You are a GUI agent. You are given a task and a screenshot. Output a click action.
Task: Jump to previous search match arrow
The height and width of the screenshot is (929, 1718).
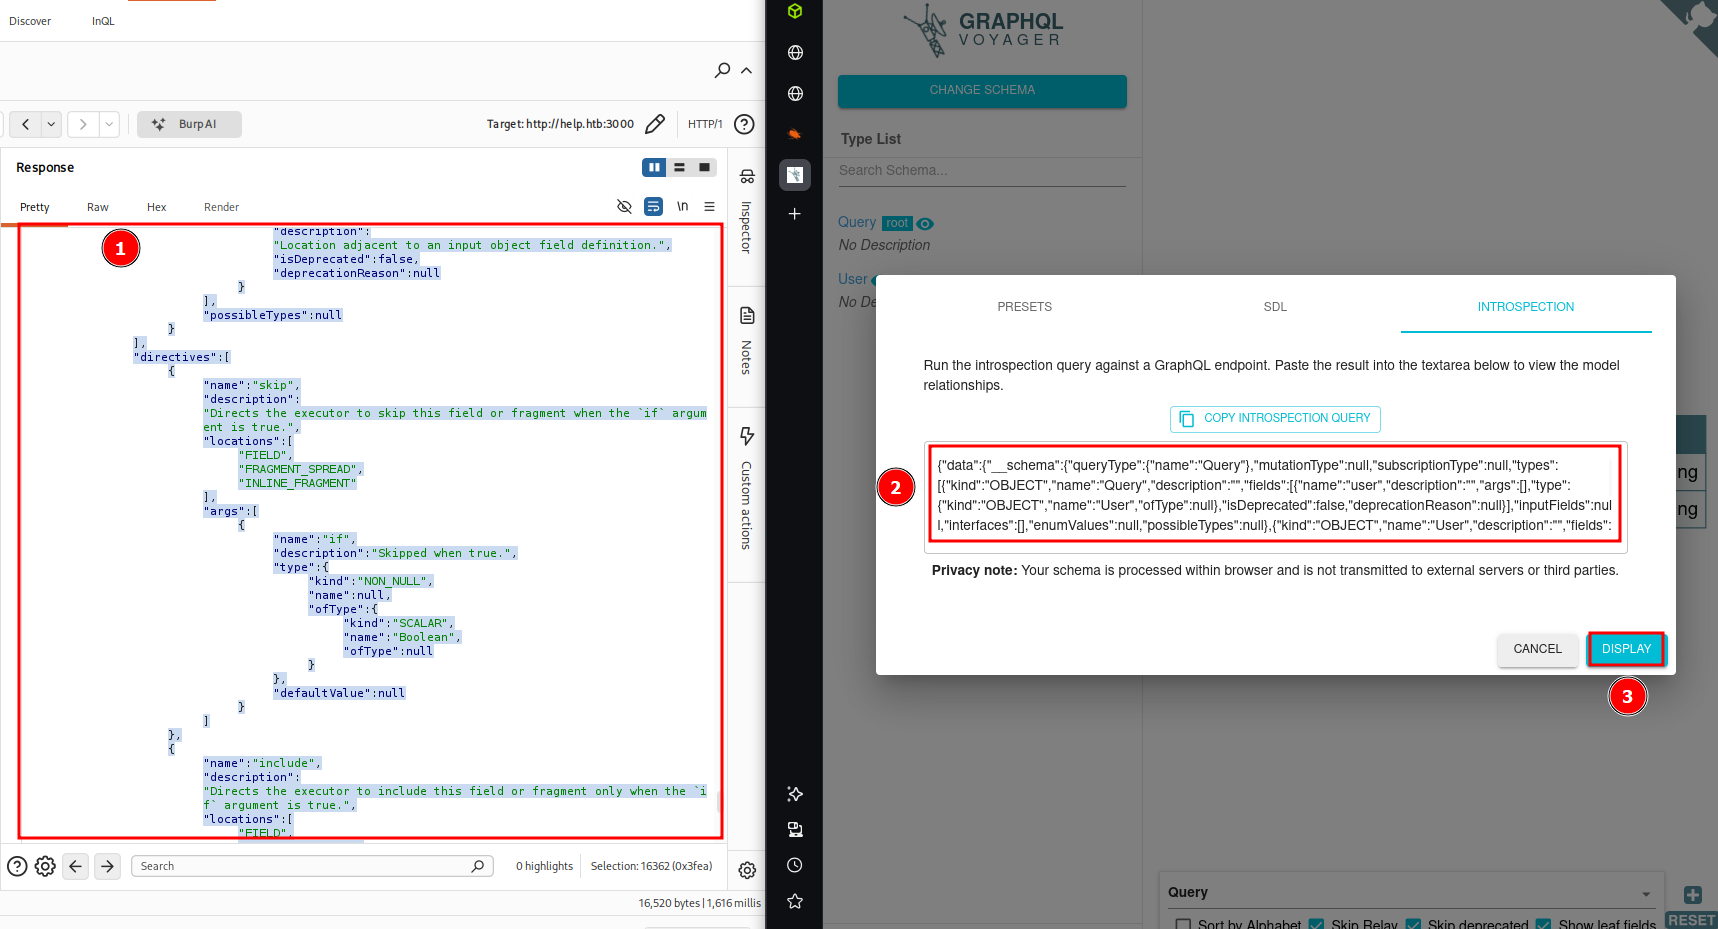pos(76,866)
